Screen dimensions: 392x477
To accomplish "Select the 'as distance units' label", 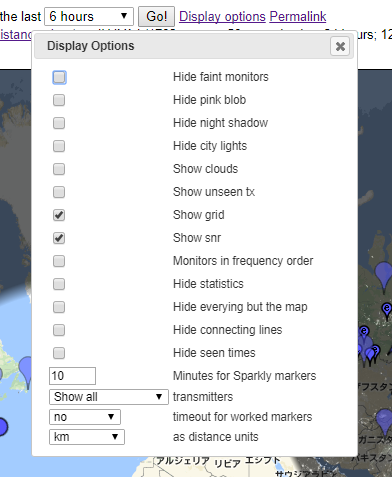I will pyautogui.click(x=215, y=437).
